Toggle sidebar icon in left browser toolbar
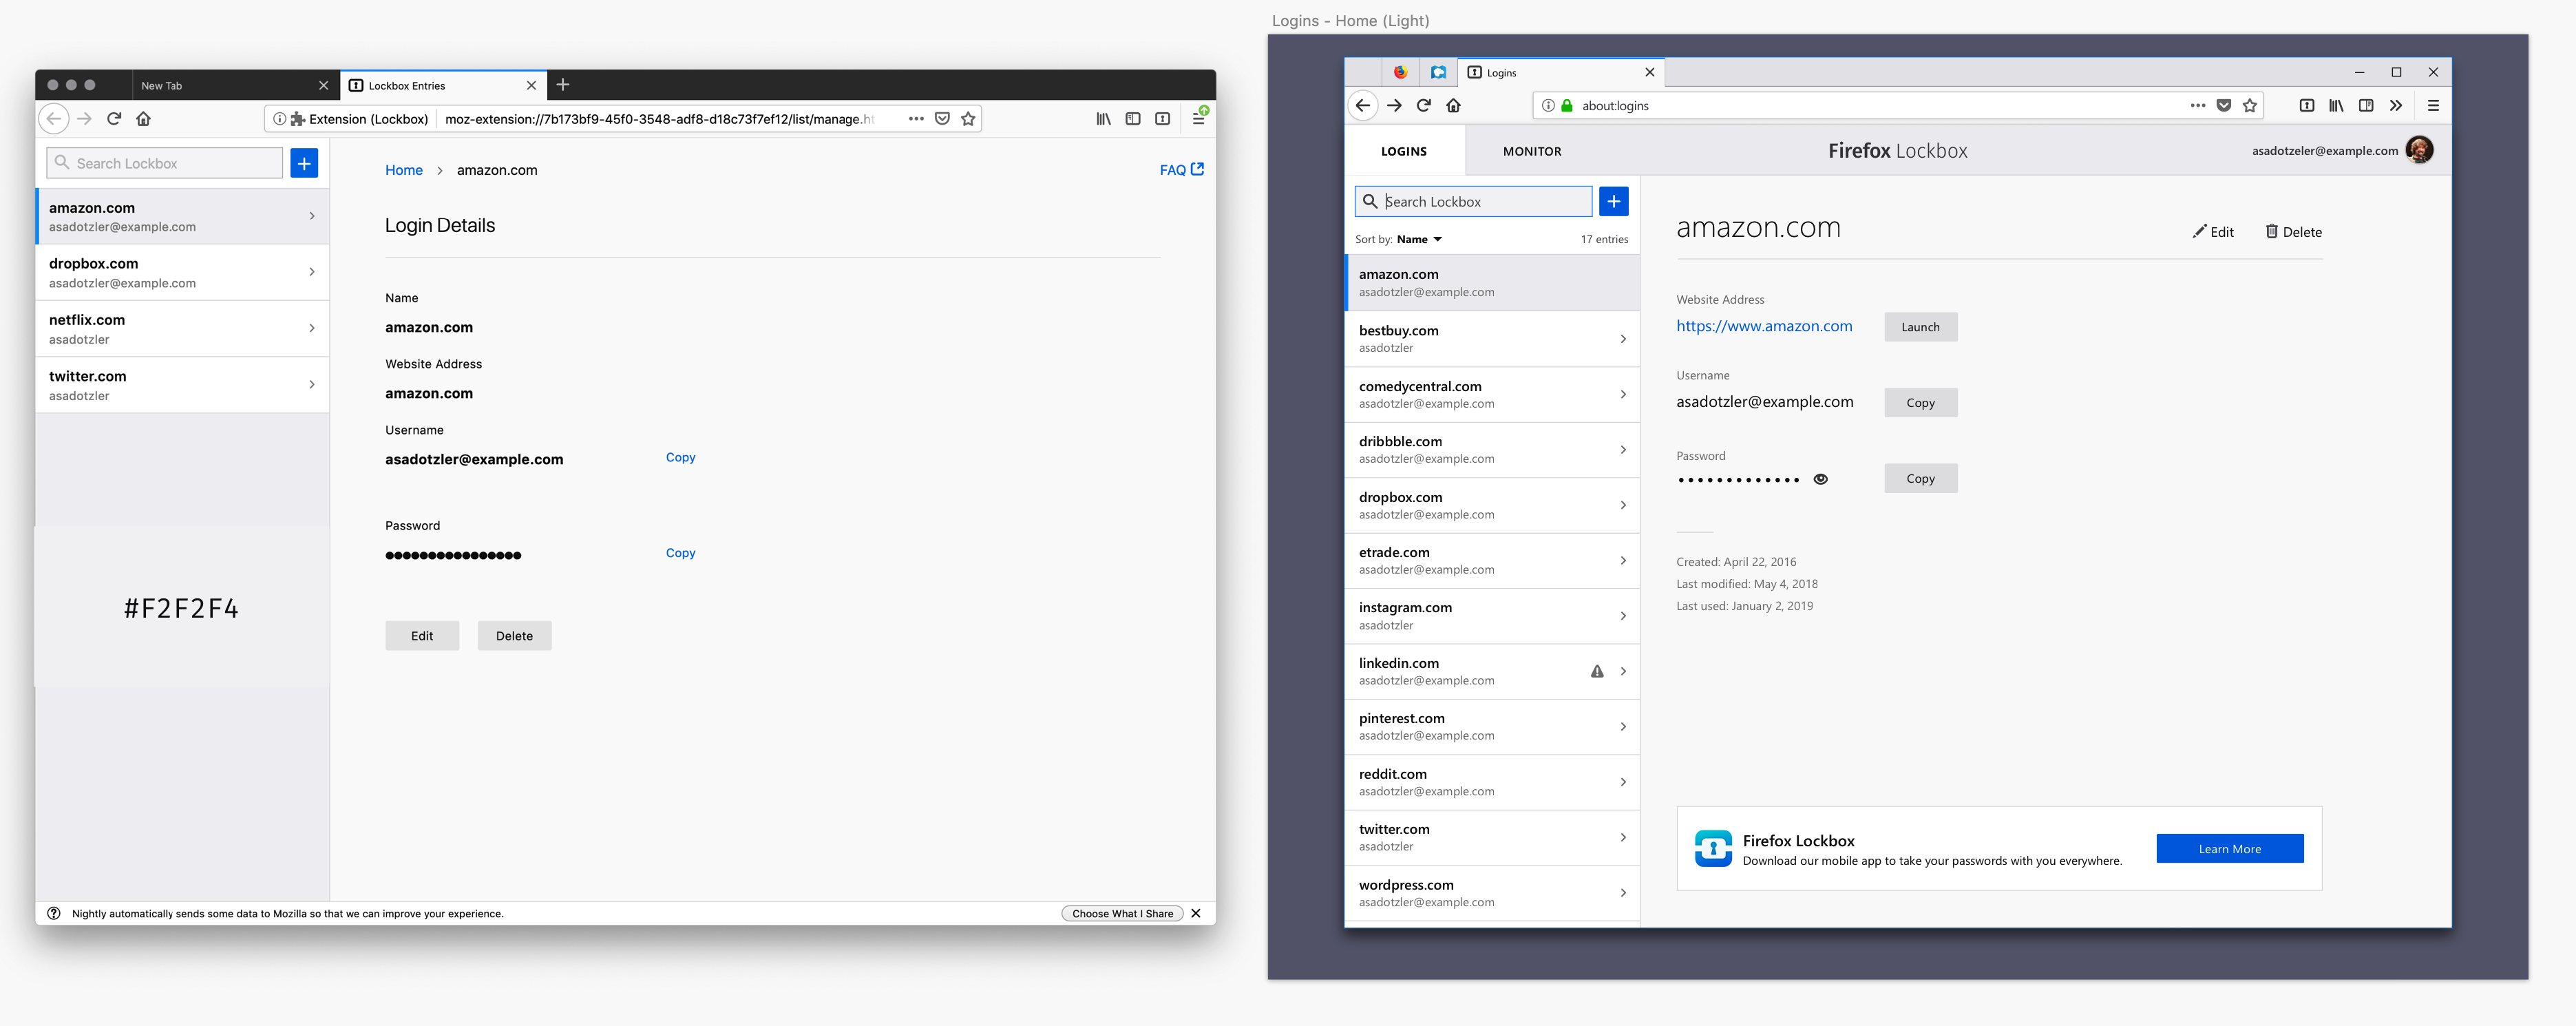 [1133, 119]
